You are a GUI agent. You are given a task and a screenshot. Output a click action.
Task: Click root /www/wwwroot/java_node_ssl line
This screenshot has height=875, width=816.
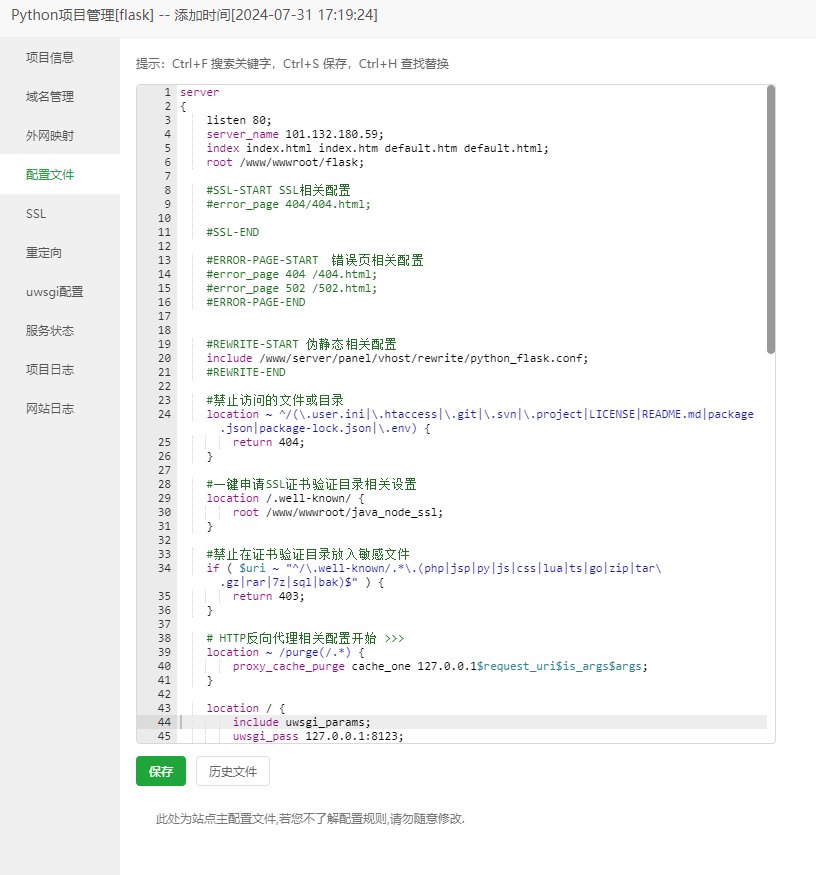point(338,512)
